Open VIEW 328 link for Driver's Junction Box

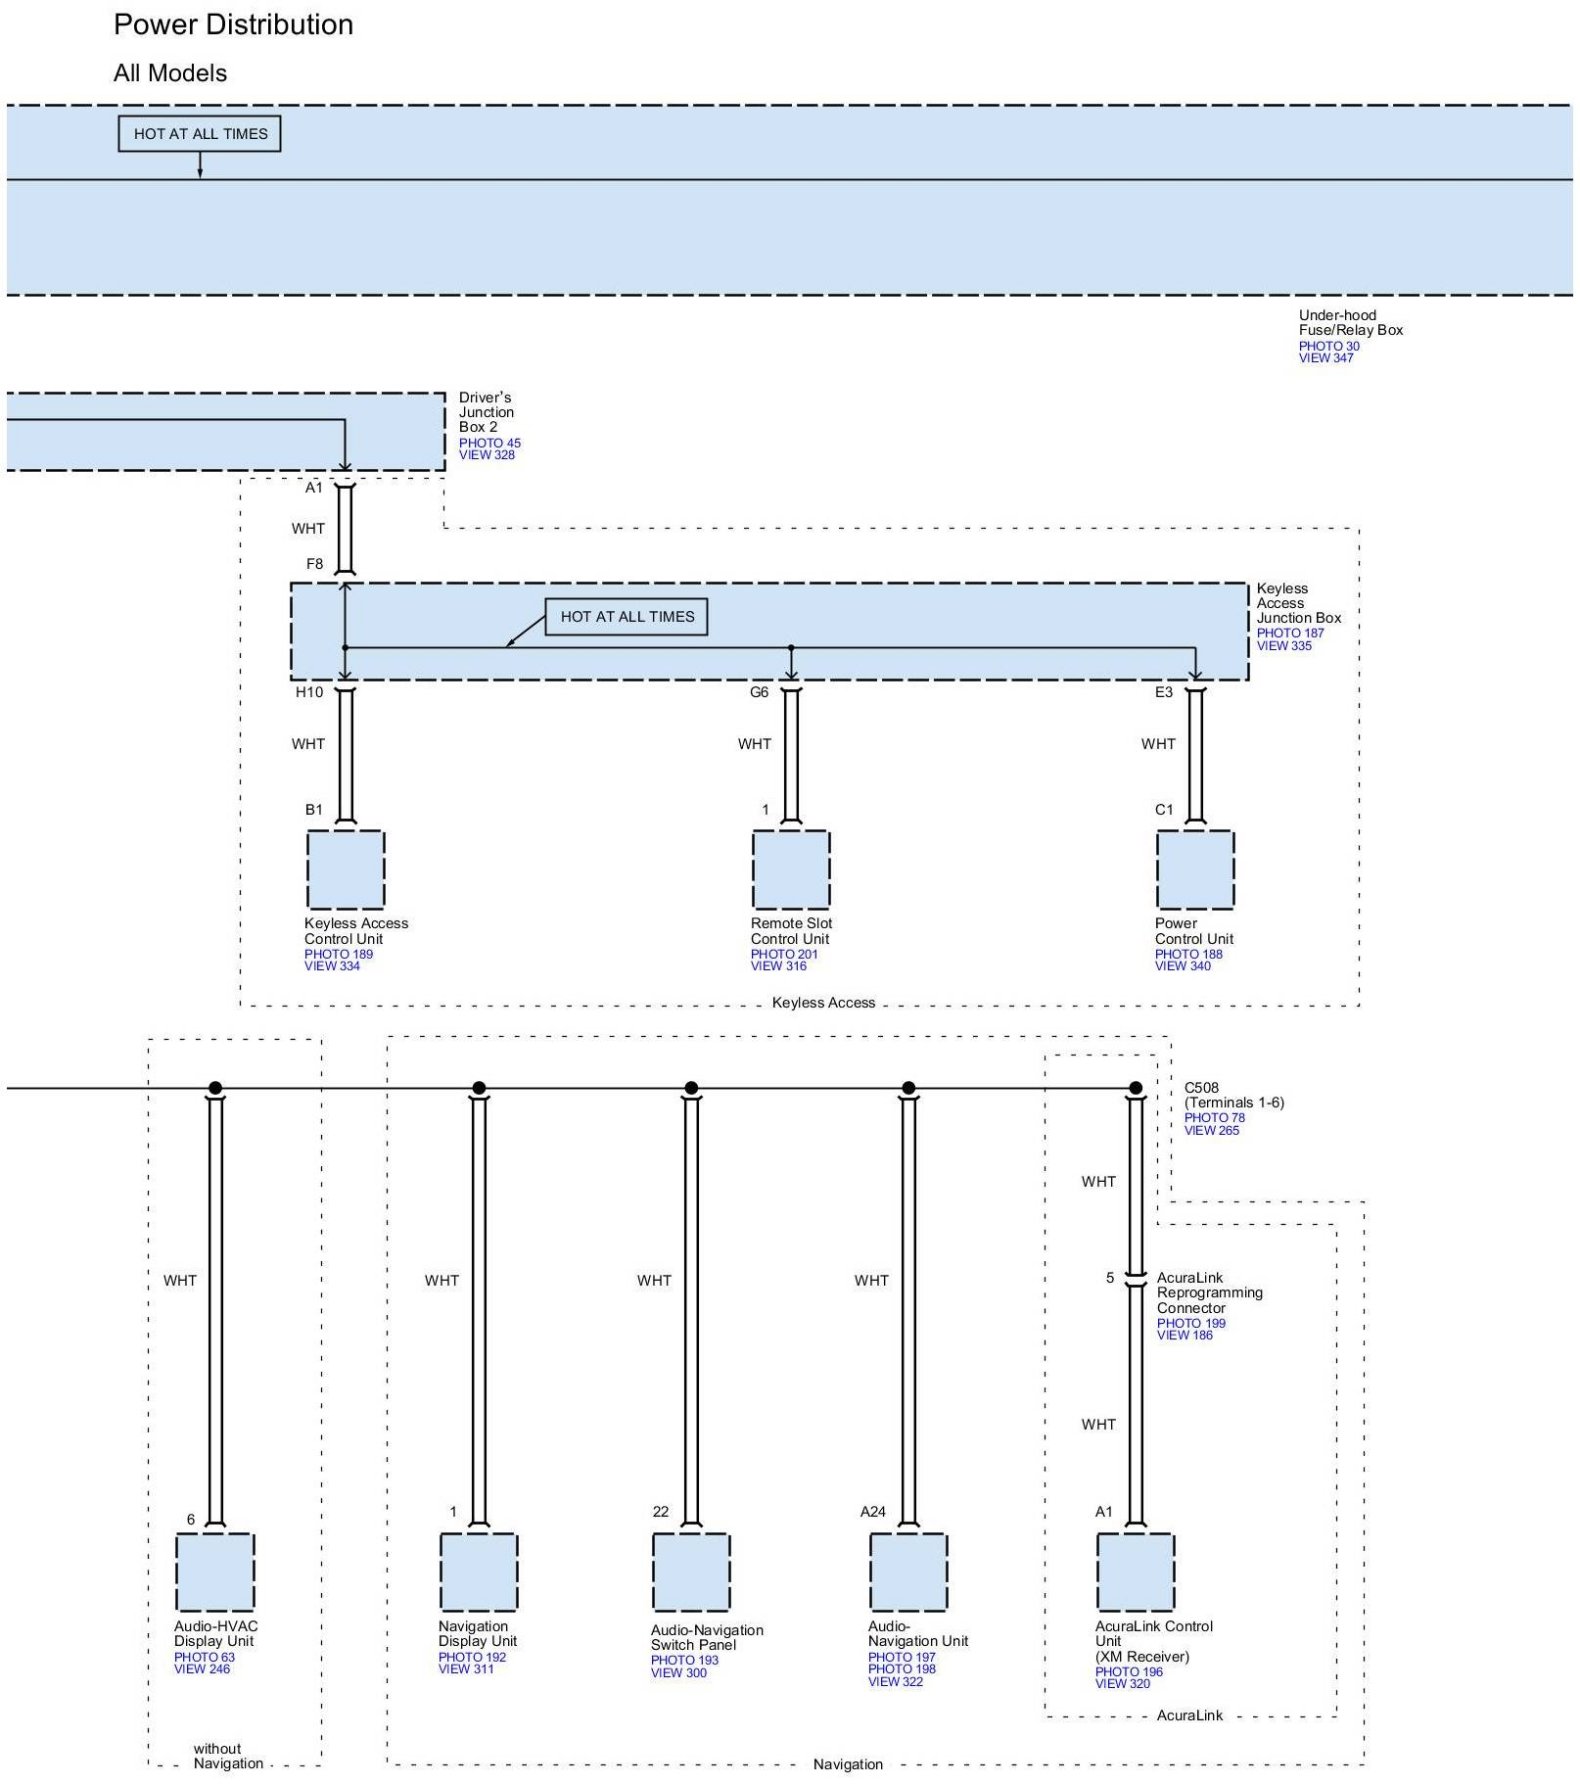[x=486, y=455]
